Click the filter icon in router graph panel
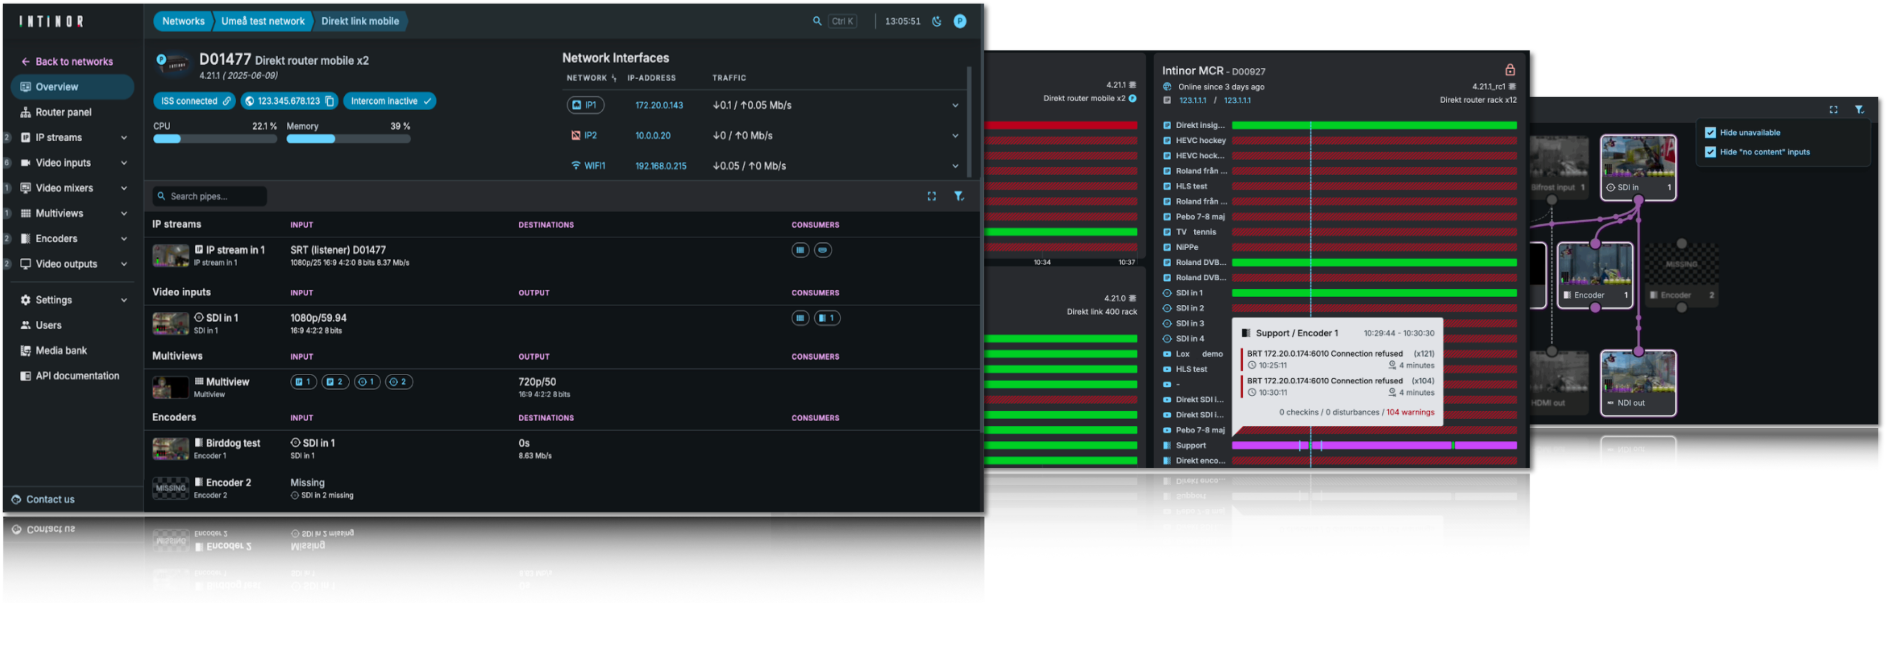Image resolution: width=1886 pixels, height=665 pixels. tap(1859, 110)
